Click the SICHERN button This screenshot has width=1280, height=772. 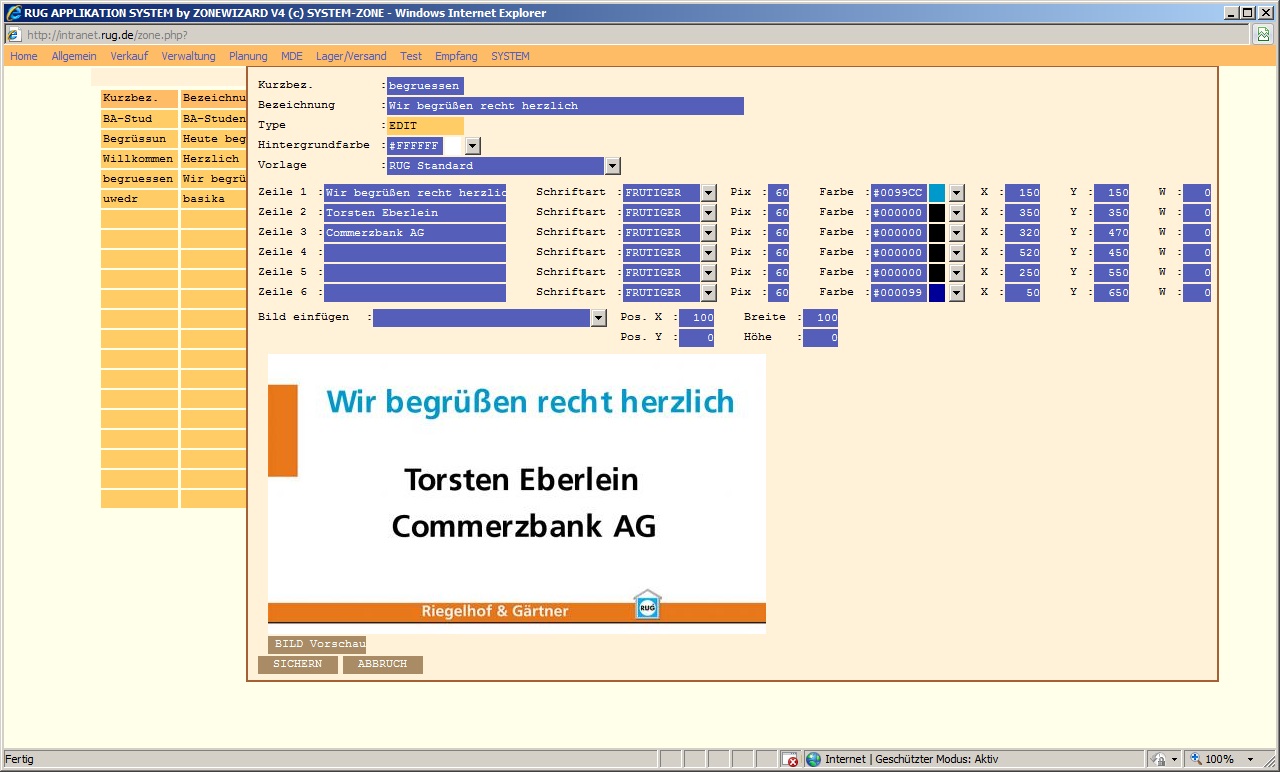(x=297, y=664)
